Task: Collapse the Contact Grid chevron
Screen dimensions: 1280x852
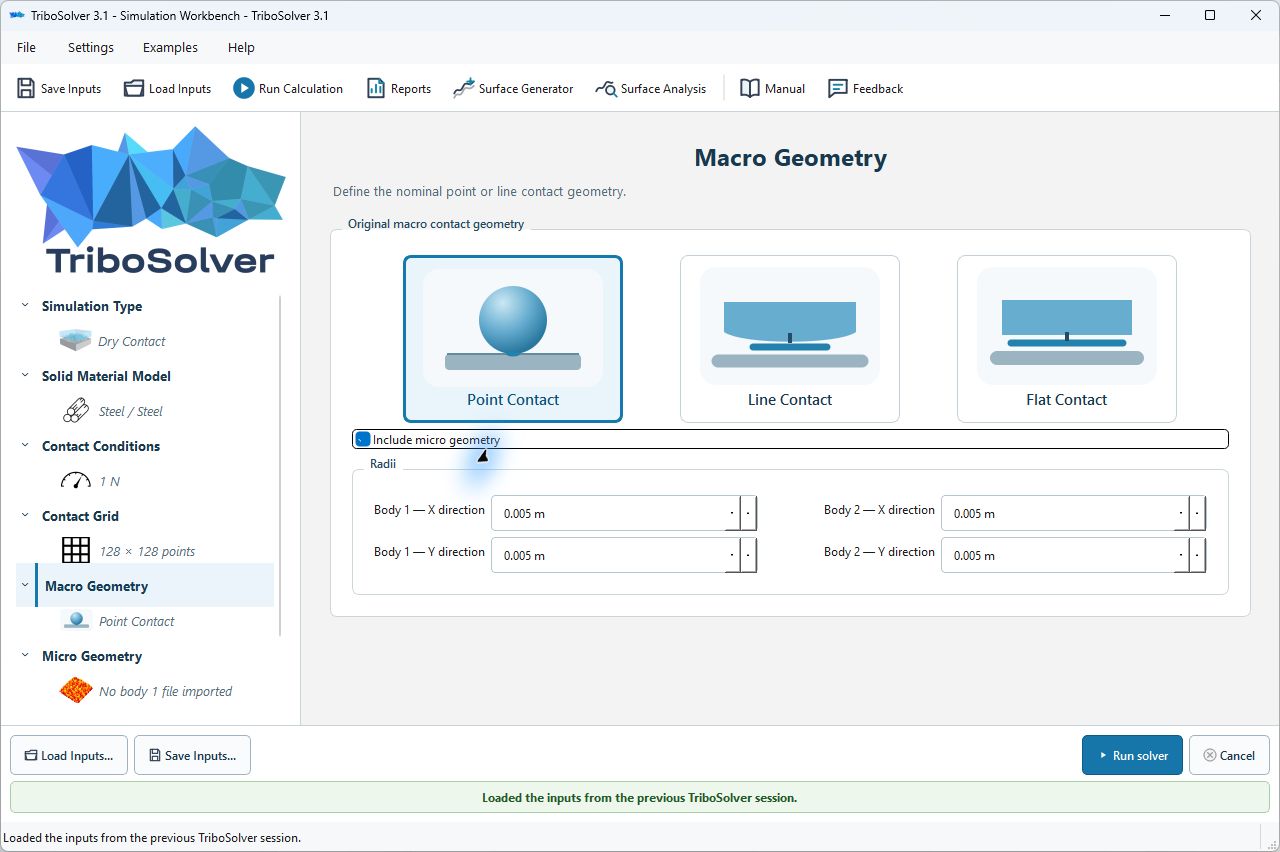Action: tap(25, 516)
